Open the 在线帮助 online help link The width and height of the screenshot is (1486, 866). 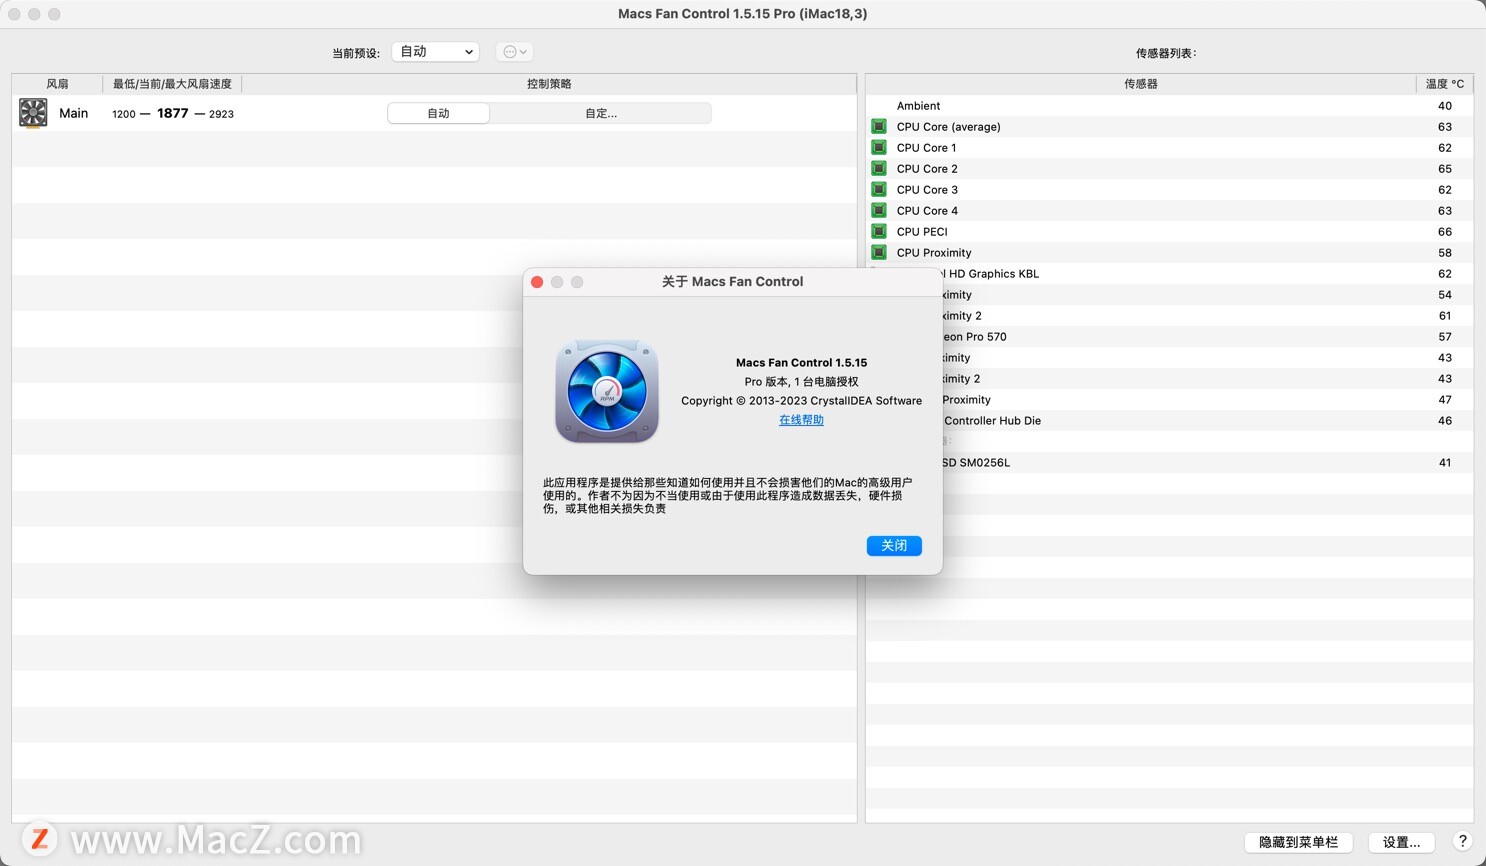pos(801,420)
